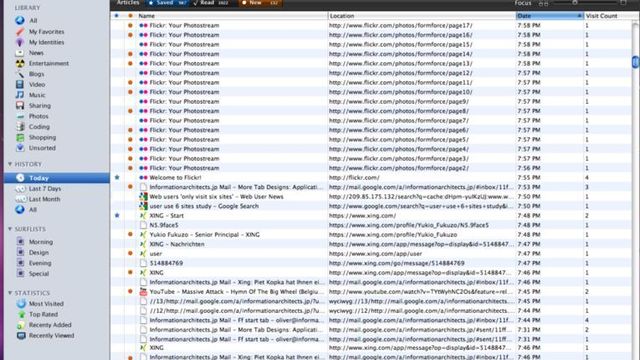
Task: Select the 'NS.9face5' row
Action: coord(371,225)
